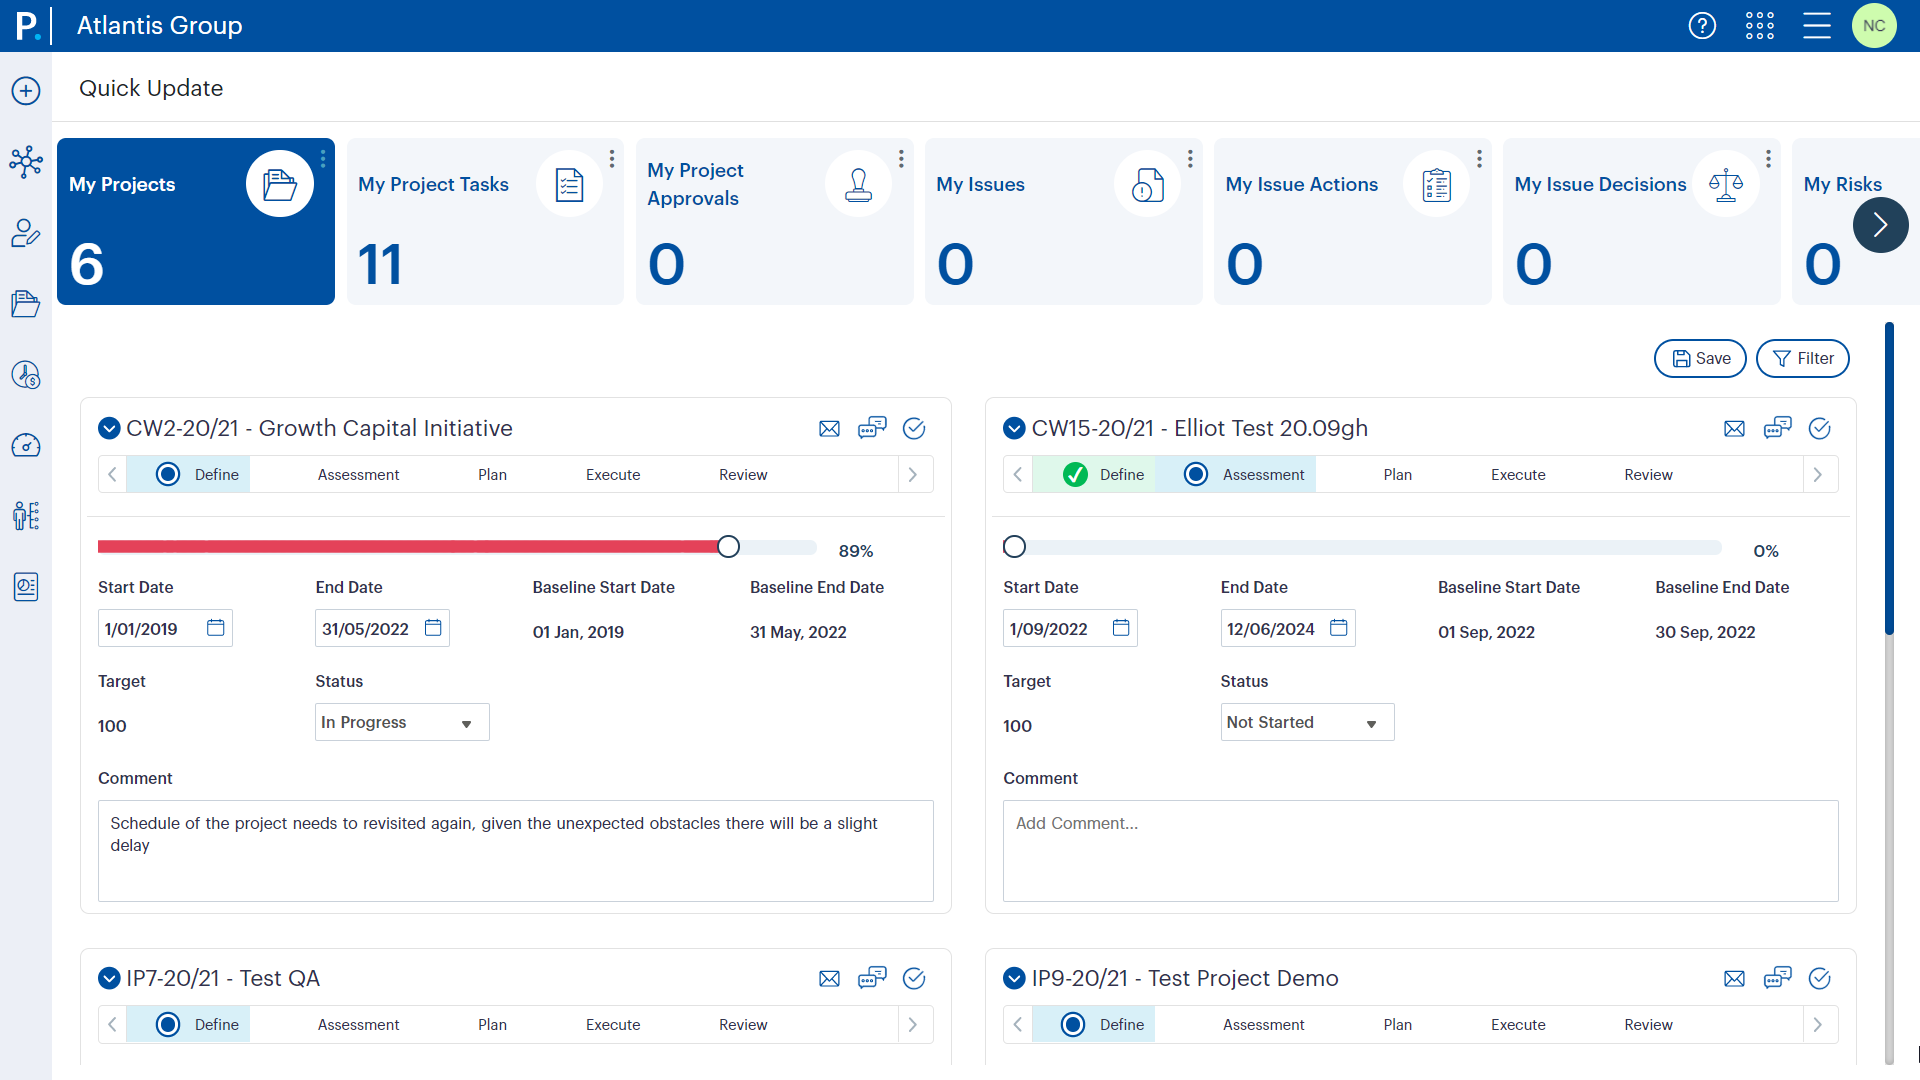Click the 89% progress slider handle
The height and width of the screenshot is (1080, 1920).
(729, 547)
